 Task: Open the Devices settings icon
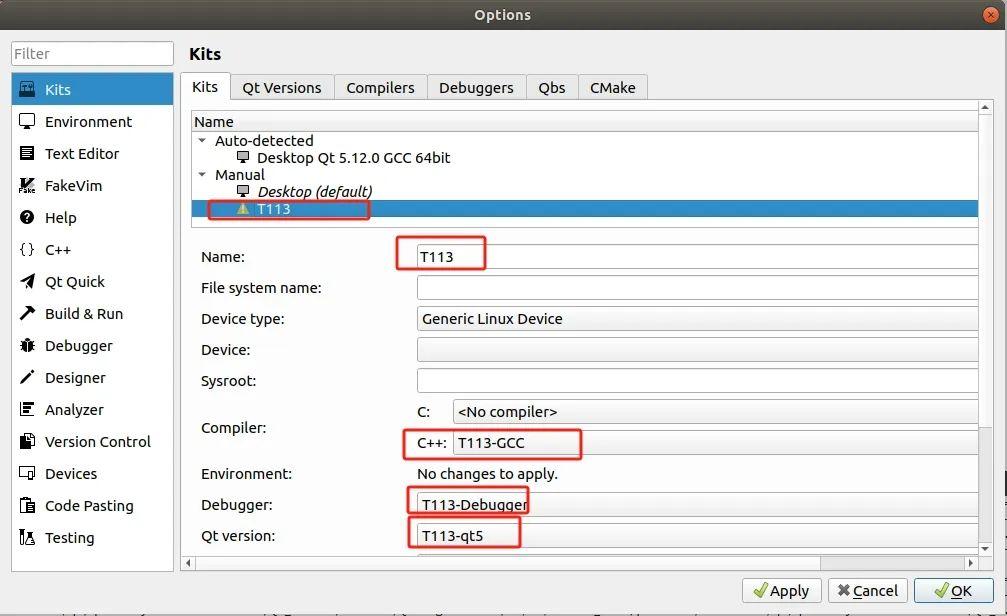pos(27,473)
